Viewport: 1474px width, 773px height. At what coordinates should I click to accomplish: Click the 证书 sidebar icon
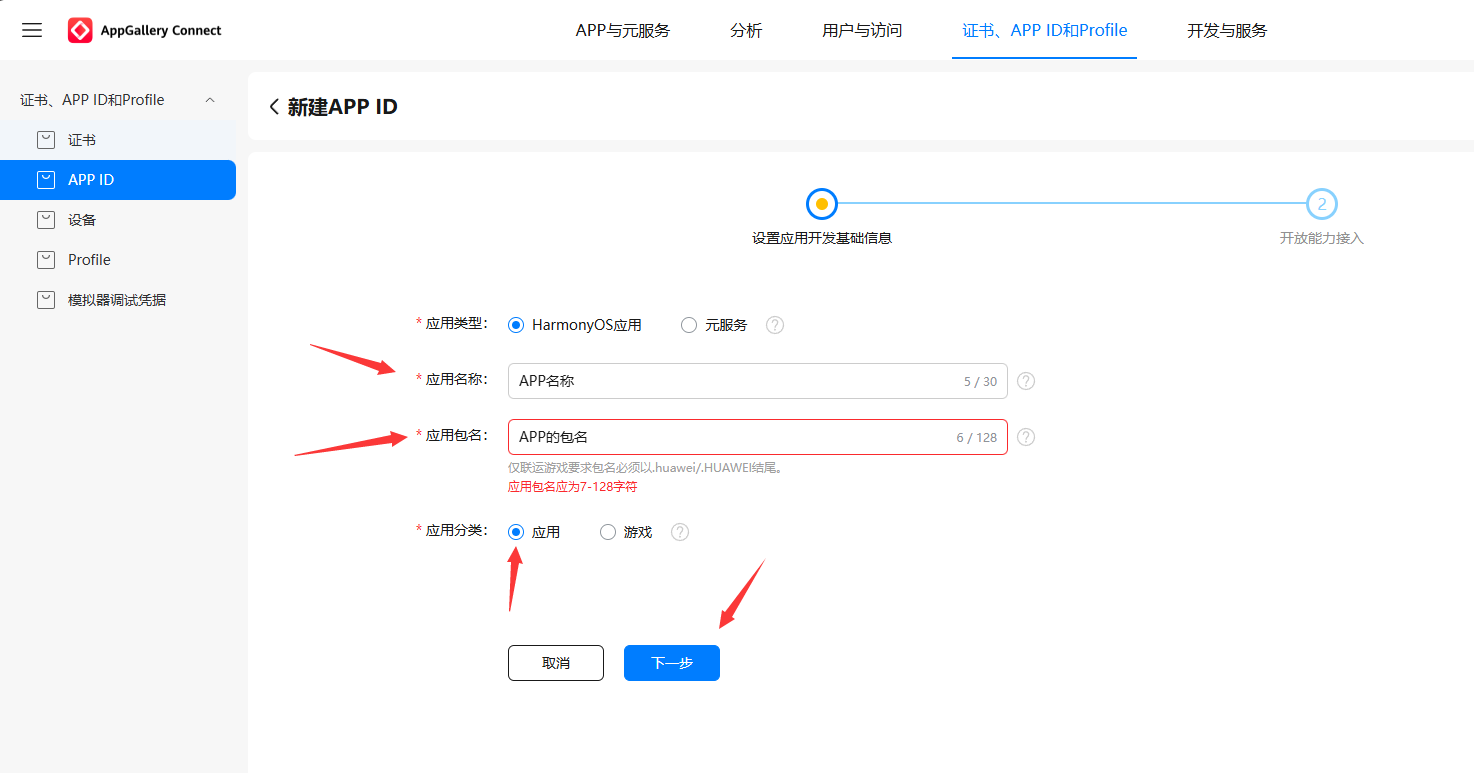[x=46, y=140]
